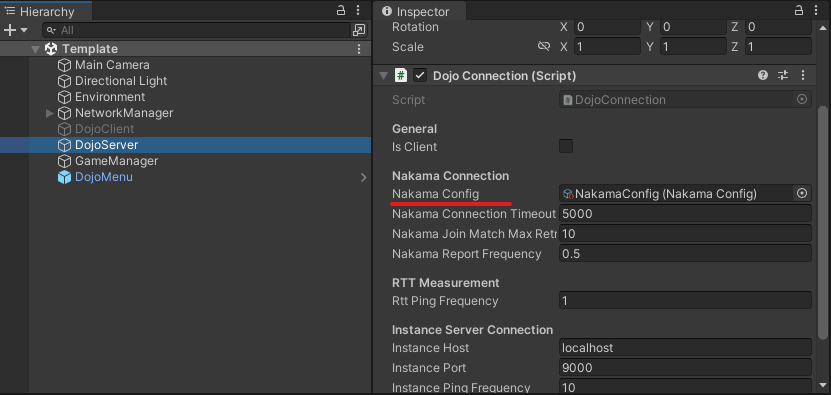Click Scale Z value field

778,47
